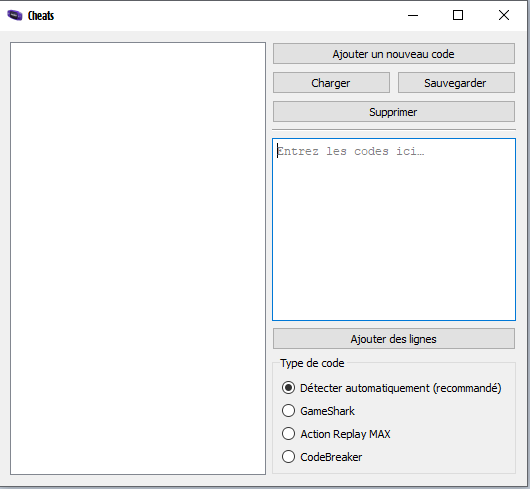Screen dimensions: 530x489
Task: Load cheats with the Charger button
Action: [331, 83]
